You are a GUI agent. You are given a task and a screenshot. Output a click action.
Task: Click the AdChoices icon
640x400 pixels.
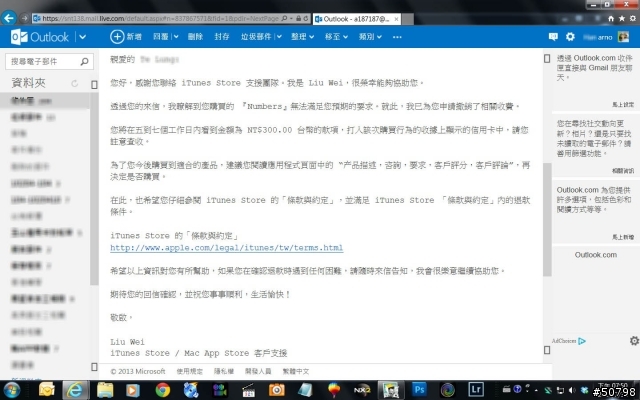coord(582,341)
